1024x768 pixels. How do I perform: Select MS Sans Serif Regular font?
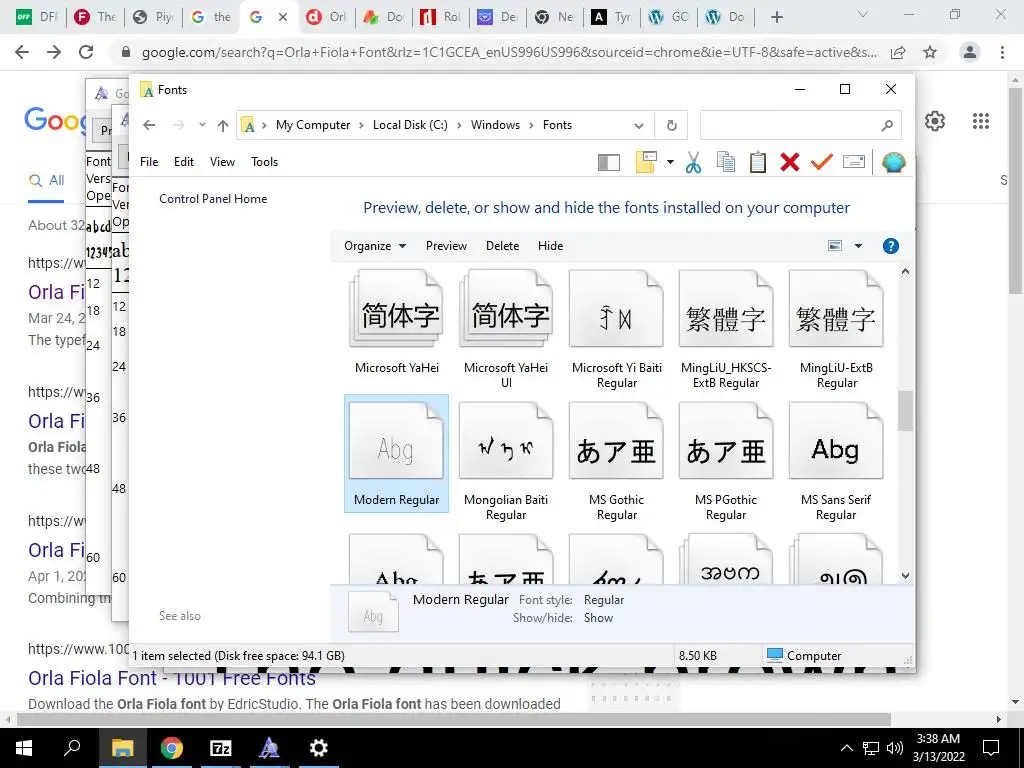[x=836, y=462]
